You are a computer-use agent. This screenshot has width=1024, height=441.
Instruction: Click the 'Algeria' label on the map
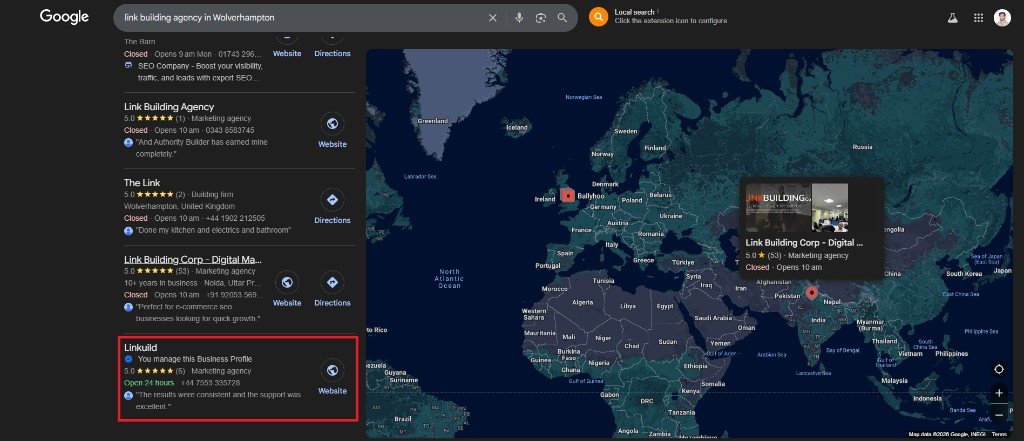tap(583, 302)
